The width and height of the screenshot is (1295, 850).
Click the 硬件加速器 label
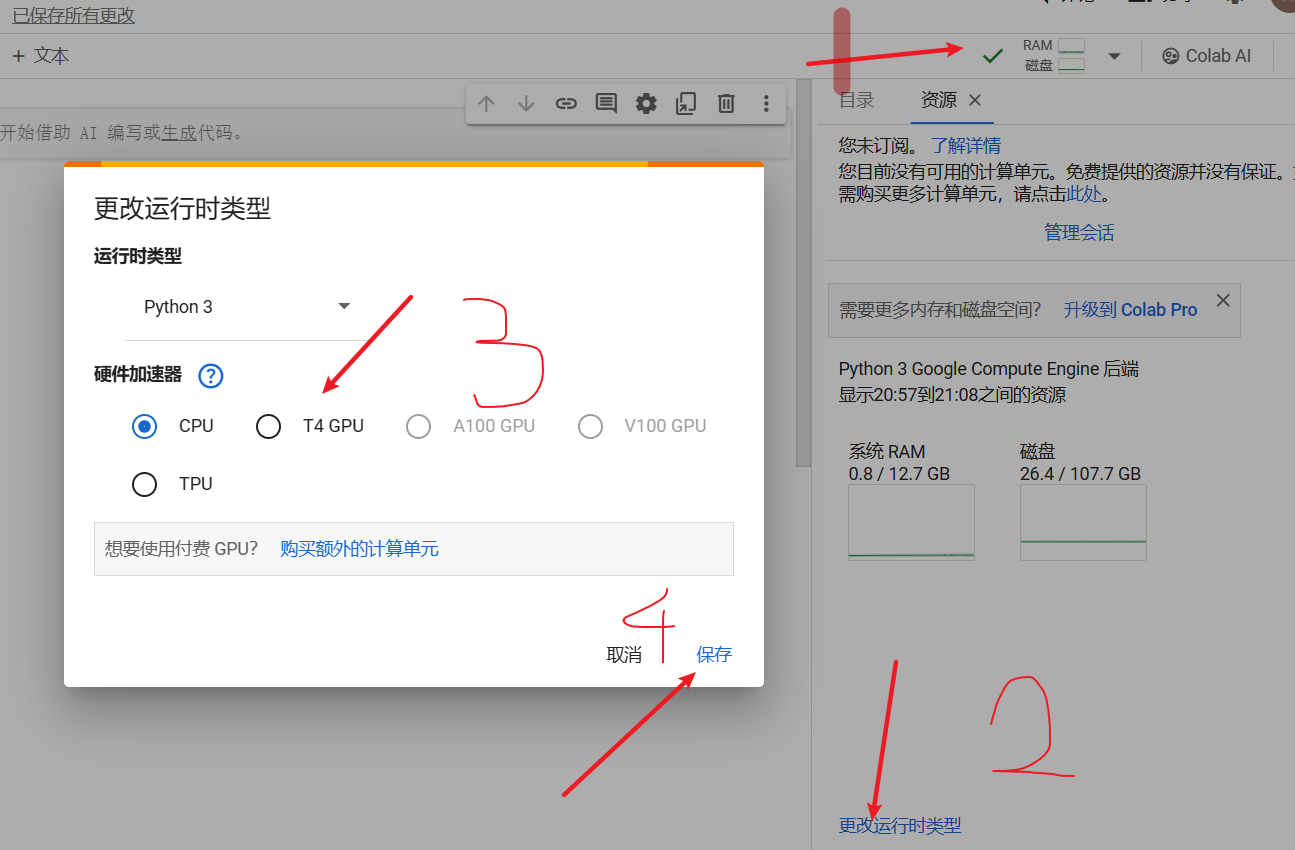(138, 375)
